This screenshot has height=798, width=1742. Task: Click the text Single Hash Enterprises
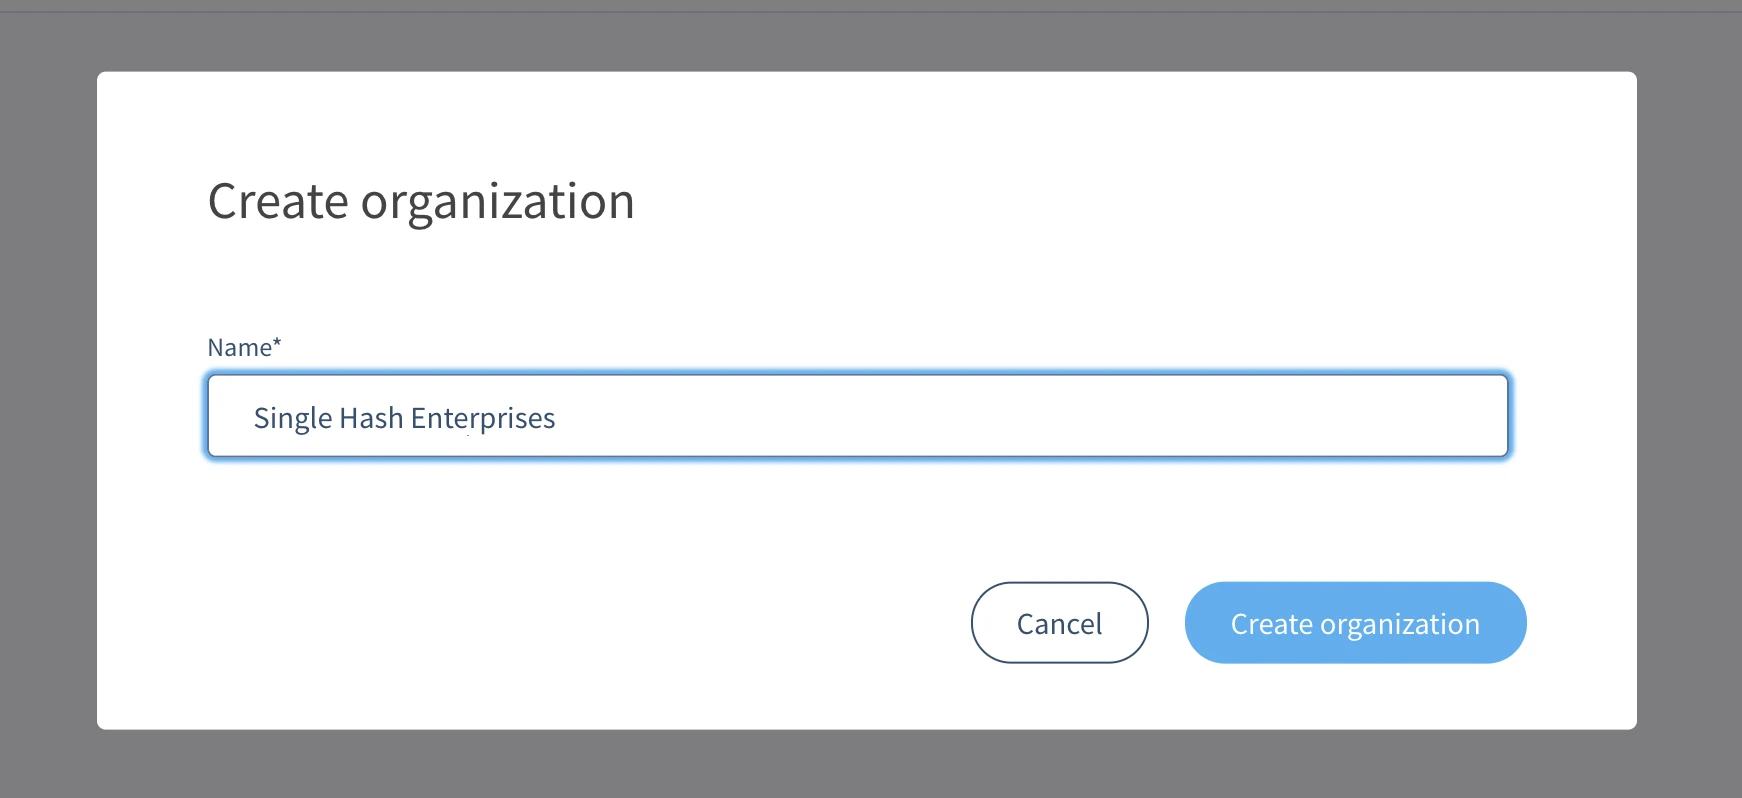coord(404,417)
